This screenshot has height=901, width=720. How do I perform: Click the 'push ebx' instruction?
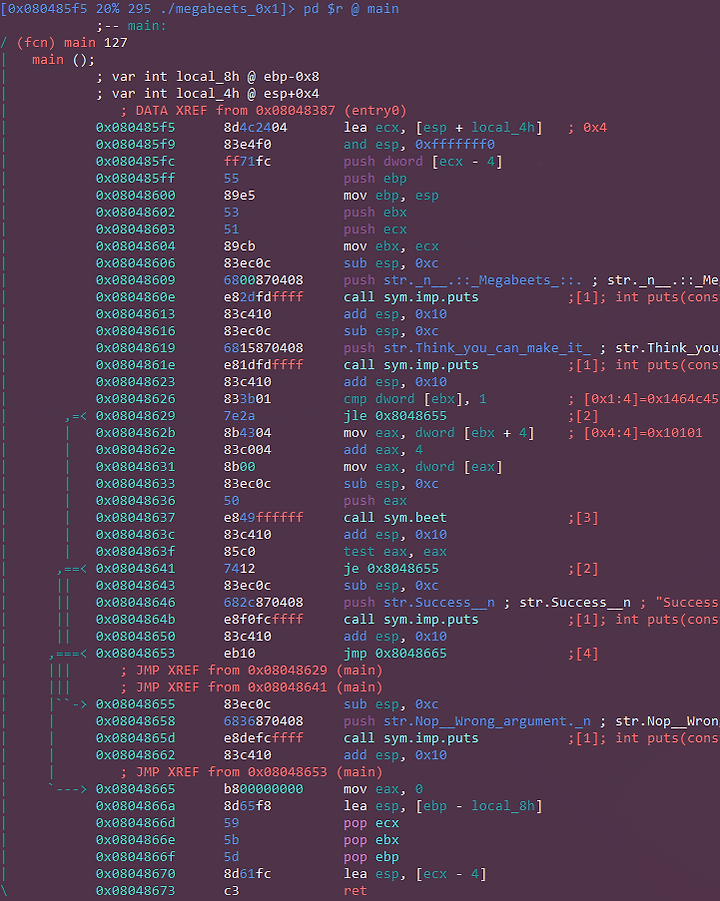[x=375, y=213]
